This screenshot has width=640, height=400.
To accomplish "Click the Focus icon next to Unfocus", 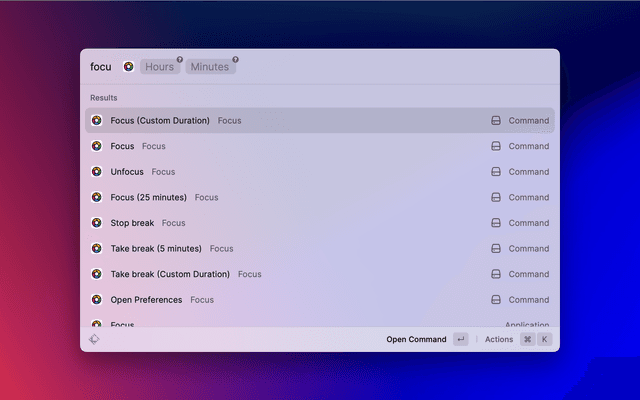I will tap(97, 172).
